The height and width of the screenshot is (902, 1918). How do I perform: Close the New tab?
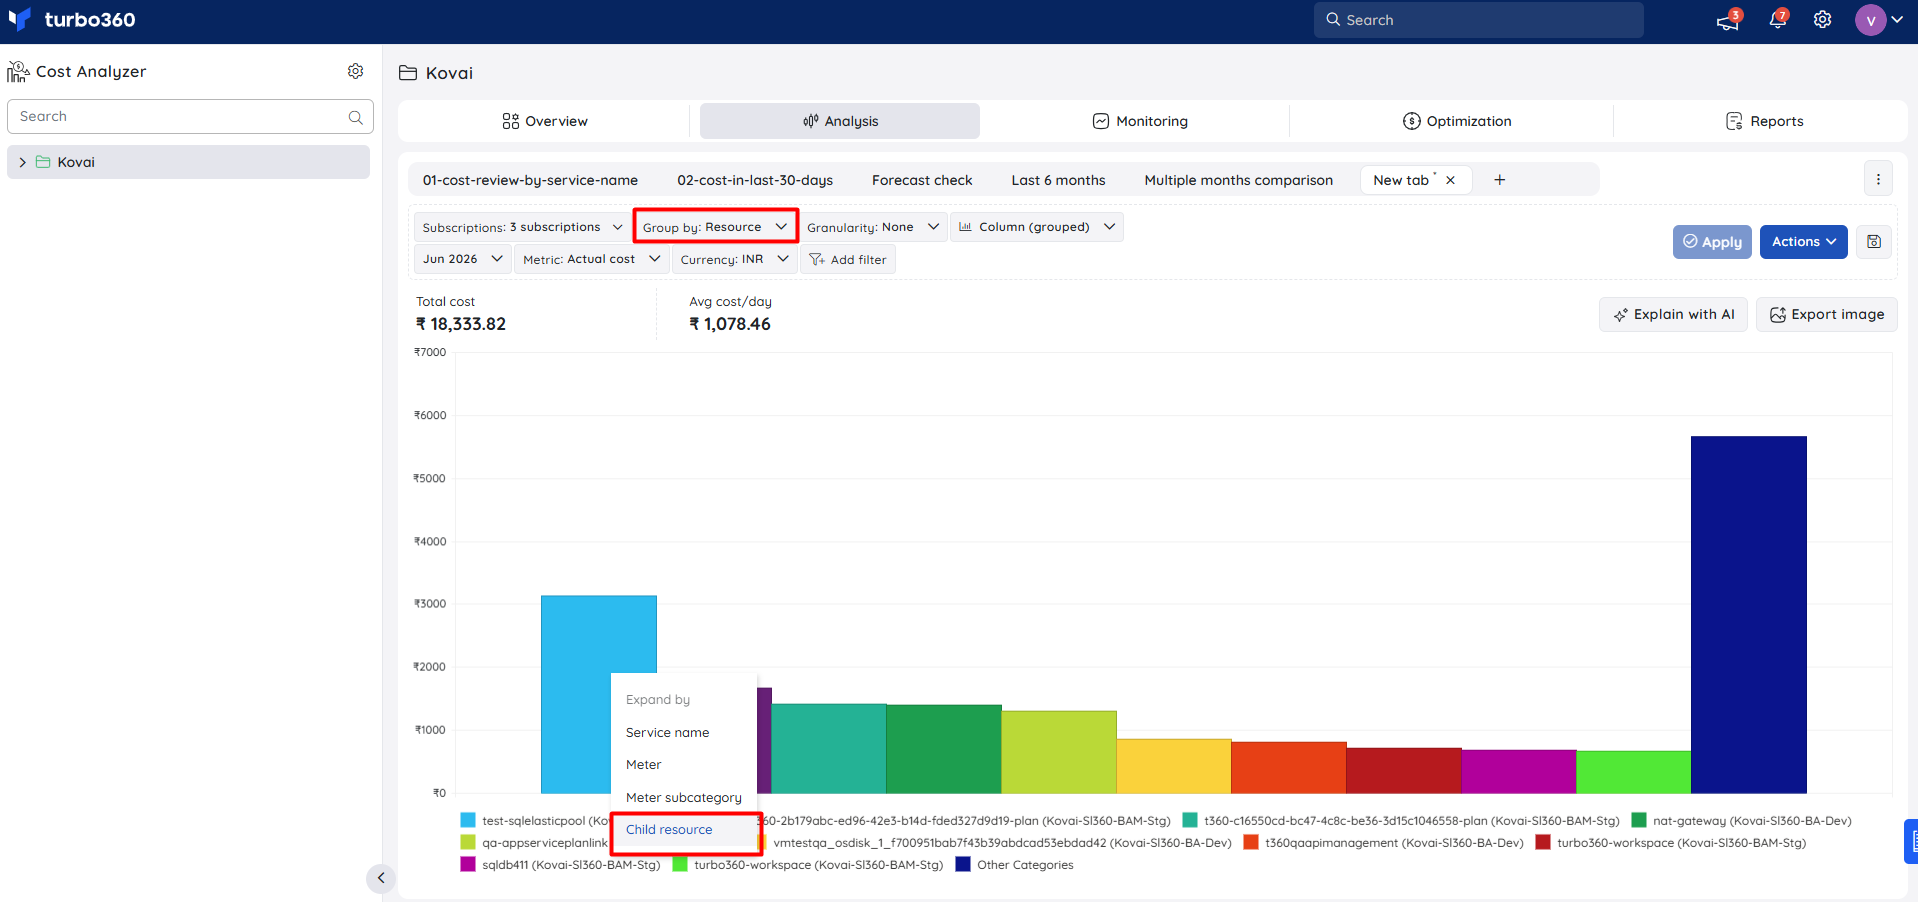click(1450, 180)
